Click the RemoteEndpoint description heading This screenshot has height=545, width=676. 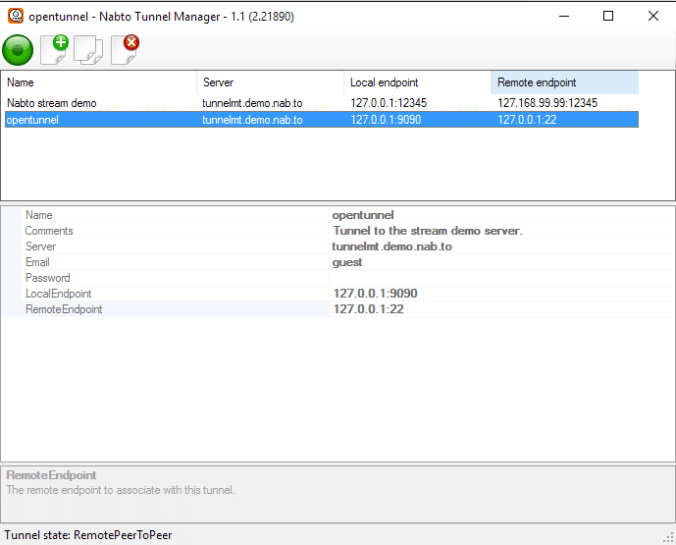[x=51, y=475]
